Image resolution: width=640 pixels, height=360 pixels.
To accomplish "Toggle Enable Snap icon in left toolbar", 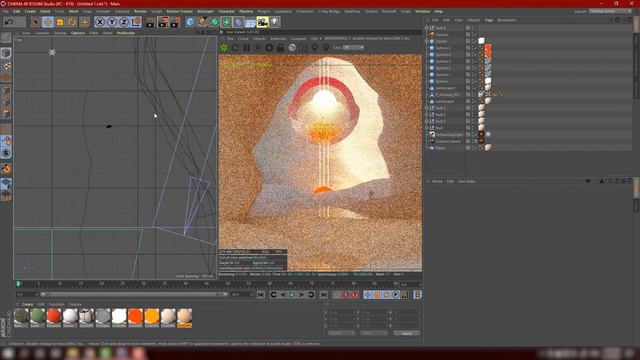I will pyautogui.click(x=6, y=169).
